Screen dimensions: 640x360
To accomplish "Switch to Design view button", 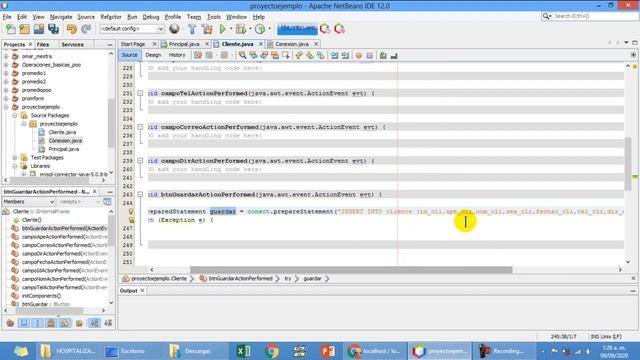I will click(x=153, y=55).
